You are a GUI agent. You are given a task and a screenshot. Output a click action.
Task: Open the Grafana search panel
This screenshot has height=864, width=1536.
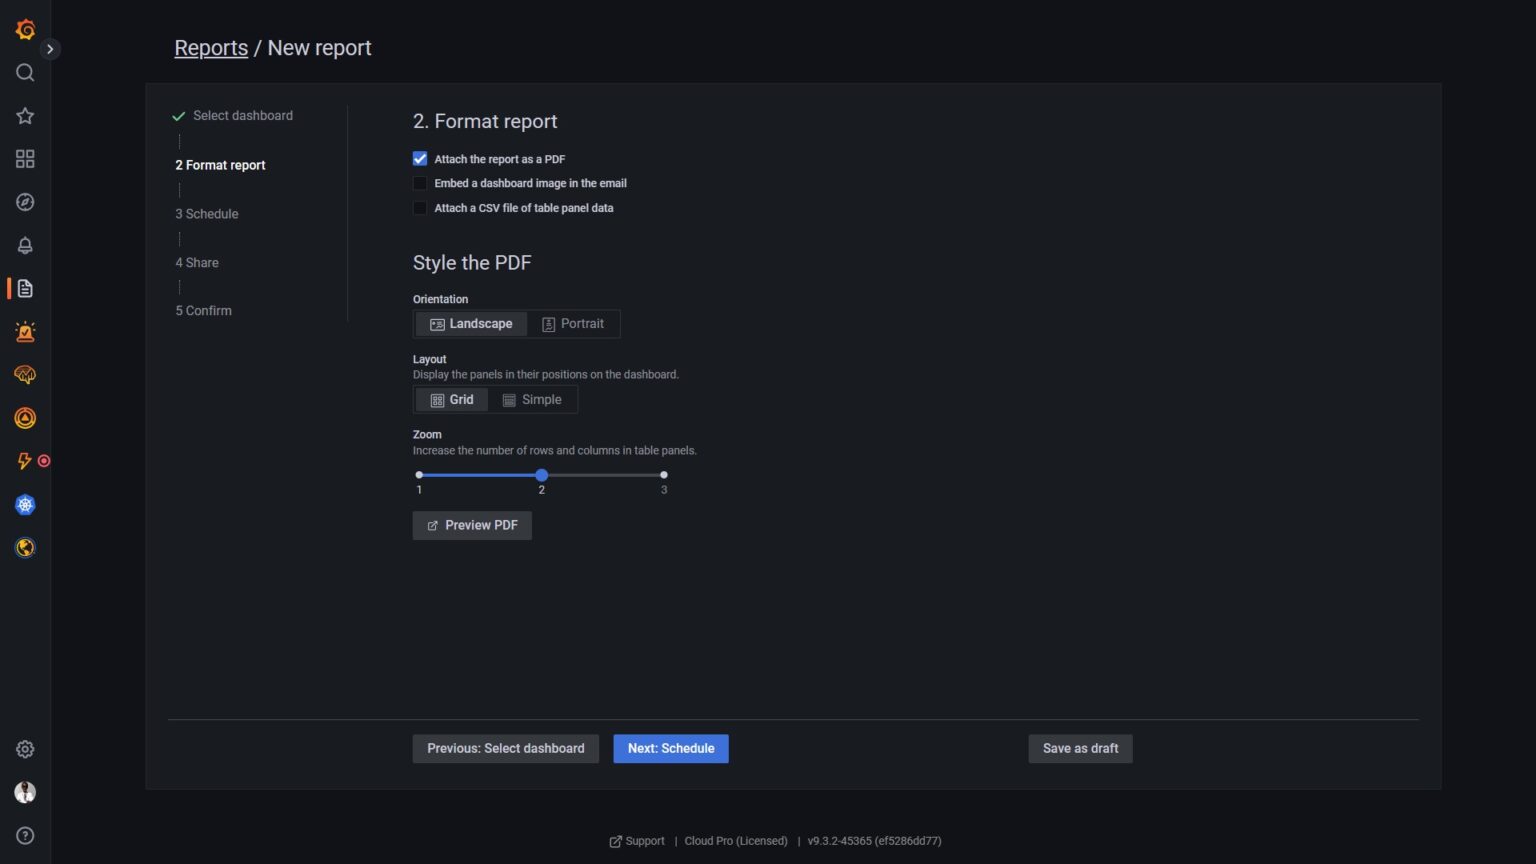24,72
